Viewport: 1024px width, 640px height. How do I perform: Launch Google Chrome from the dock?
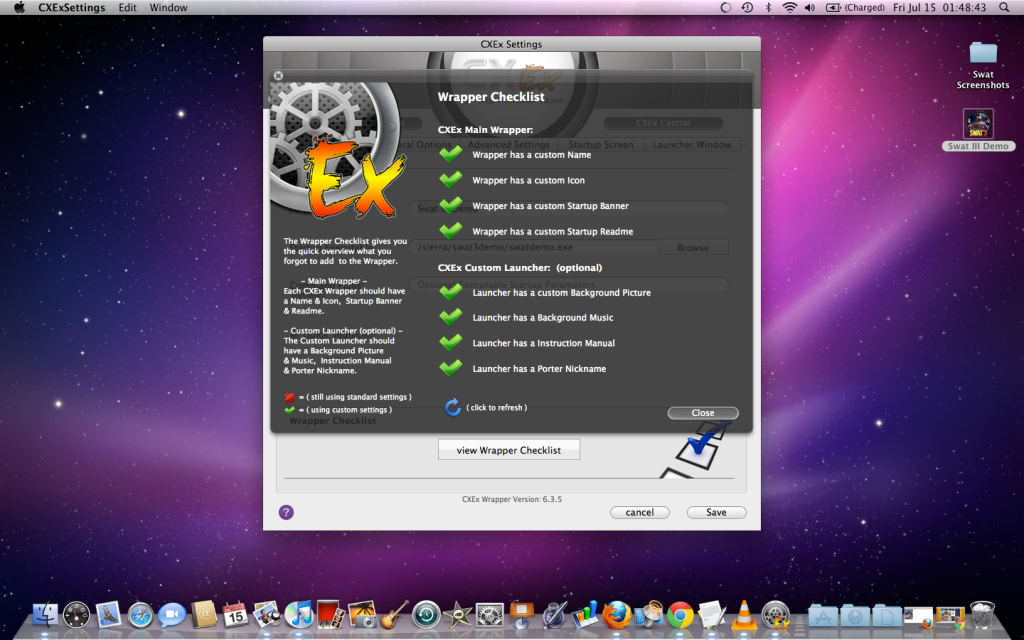pyautogui.click(x=680, y=615)
